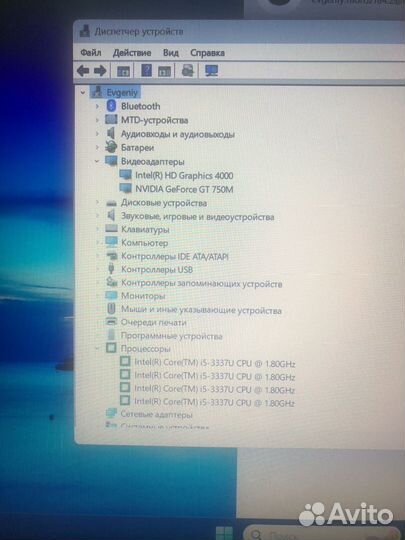Click the Очереди печати printer icon
The height and width of the screenshot is (540, 405).
[x=111, y=322]
